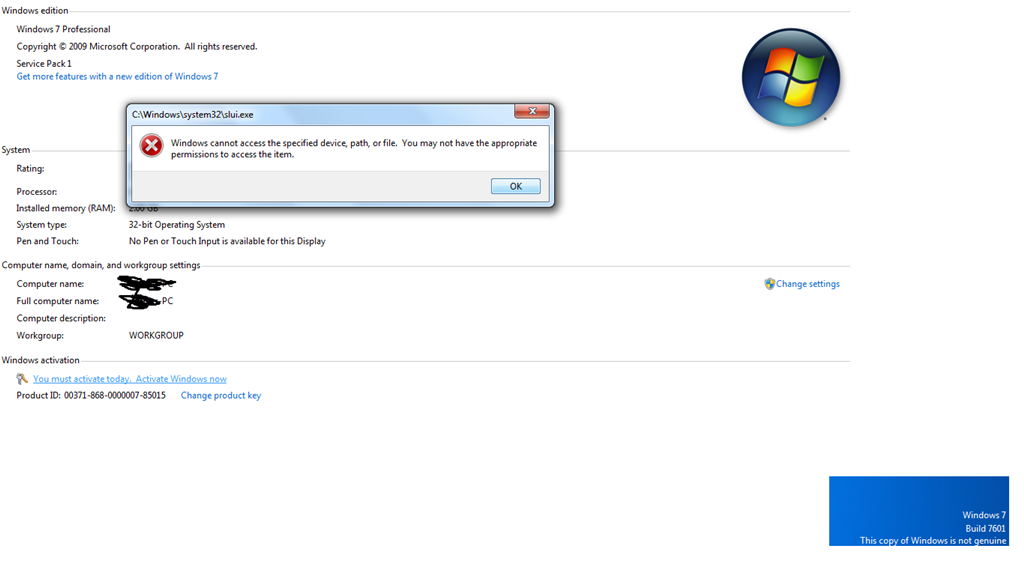Viewport: 1024px width, 575px height.
Task: Click the shield icon beside Change settings
Action: [x=769, y=284]
